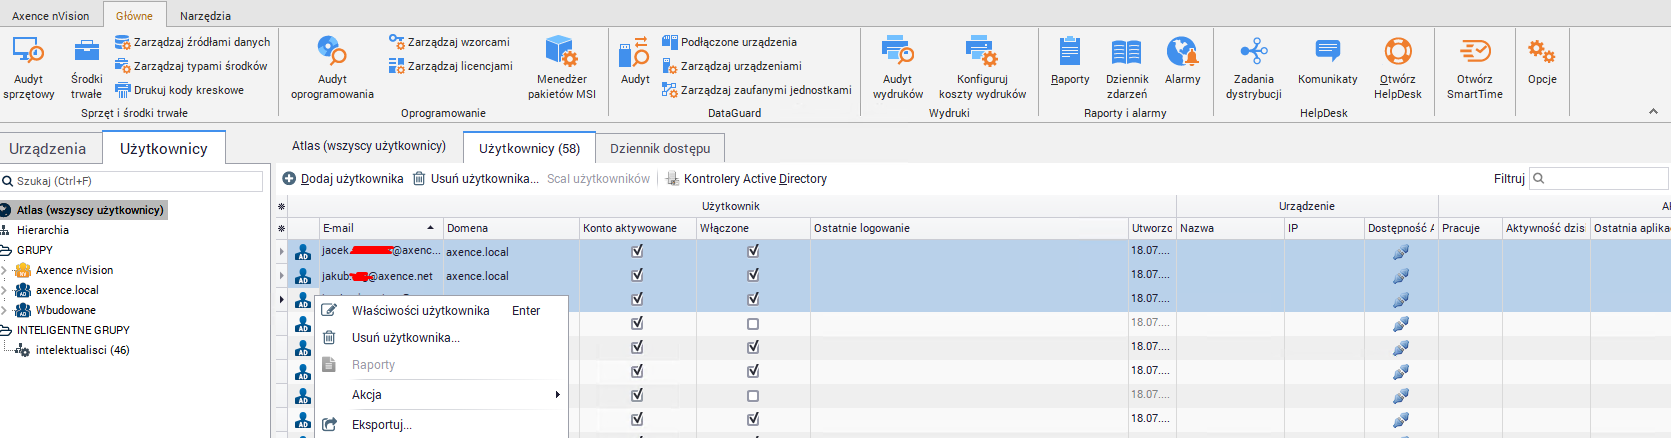Select intelektualisci (46) smart group
The height and width of the screenshot is (438, 1671).
83,350
